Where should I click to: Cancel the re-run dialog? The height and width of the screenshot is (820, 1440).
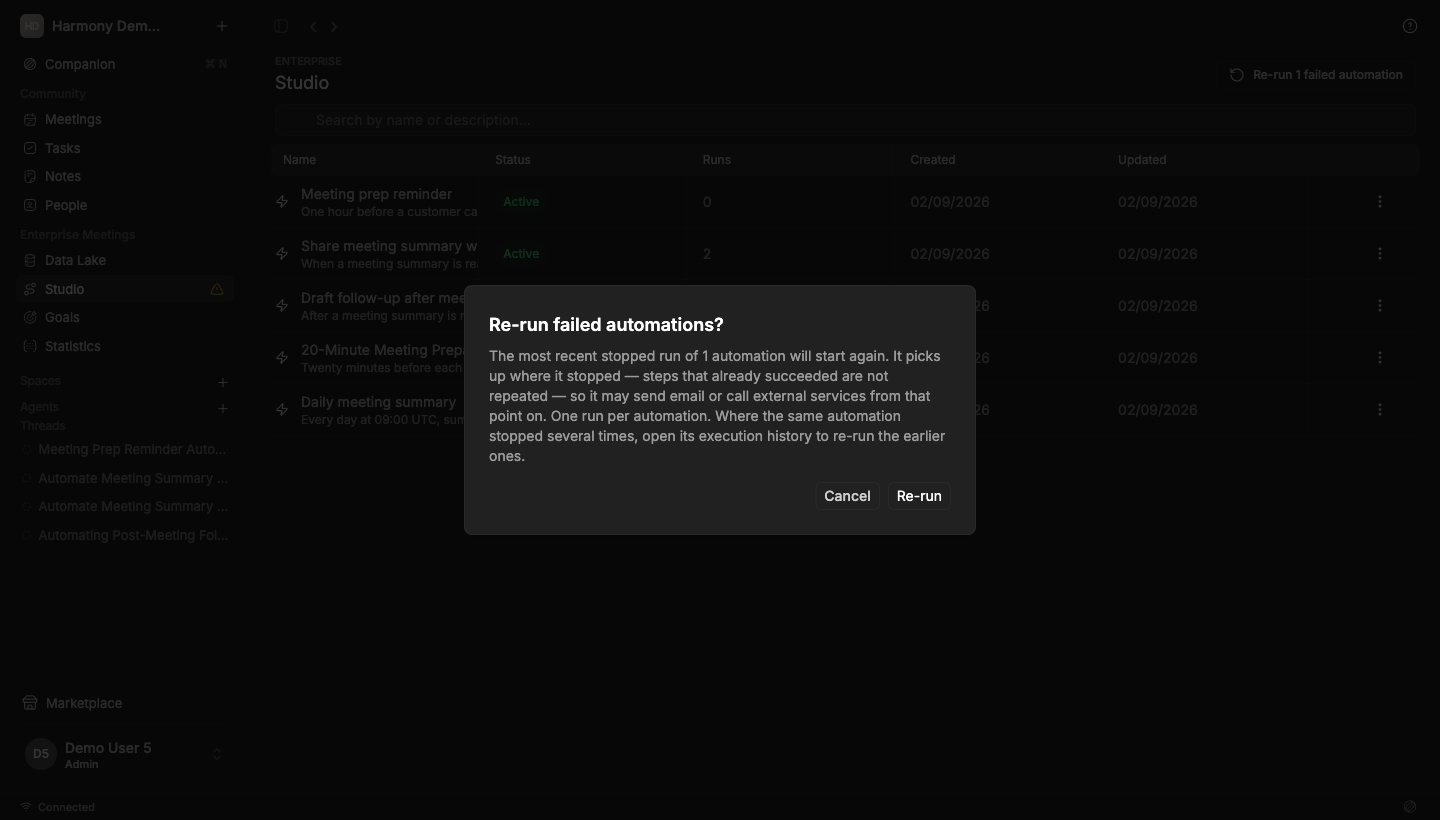847,496
